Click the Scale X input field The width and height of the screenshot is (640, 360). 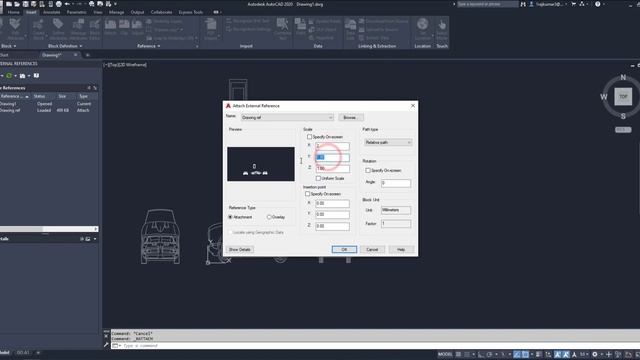[332, 146]
